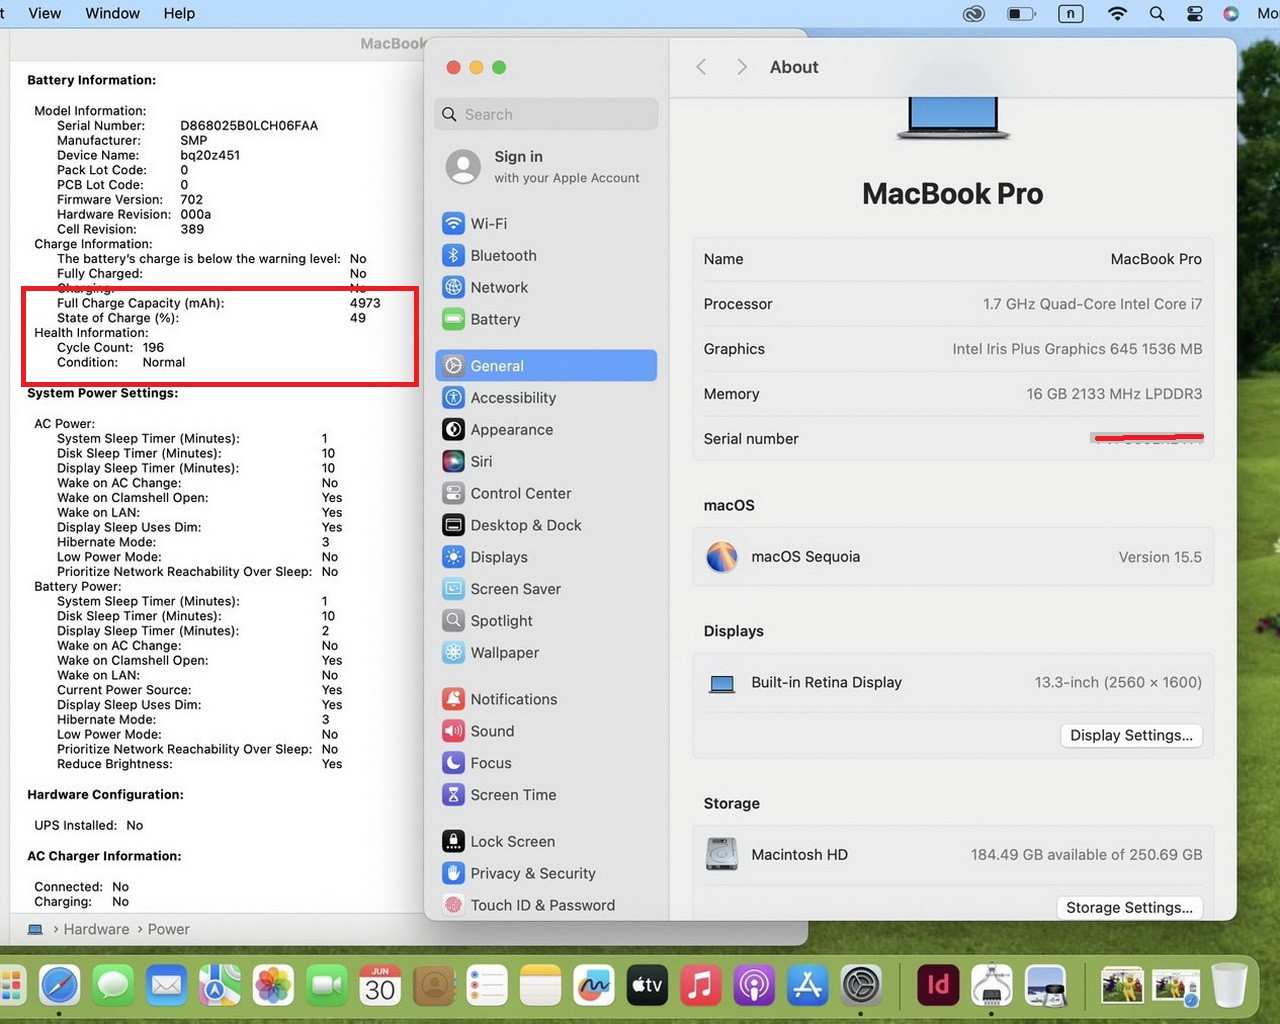Open input source menu in menu bar
This screenshot has width=1280, height=1024.
(x=1071, y=14)
